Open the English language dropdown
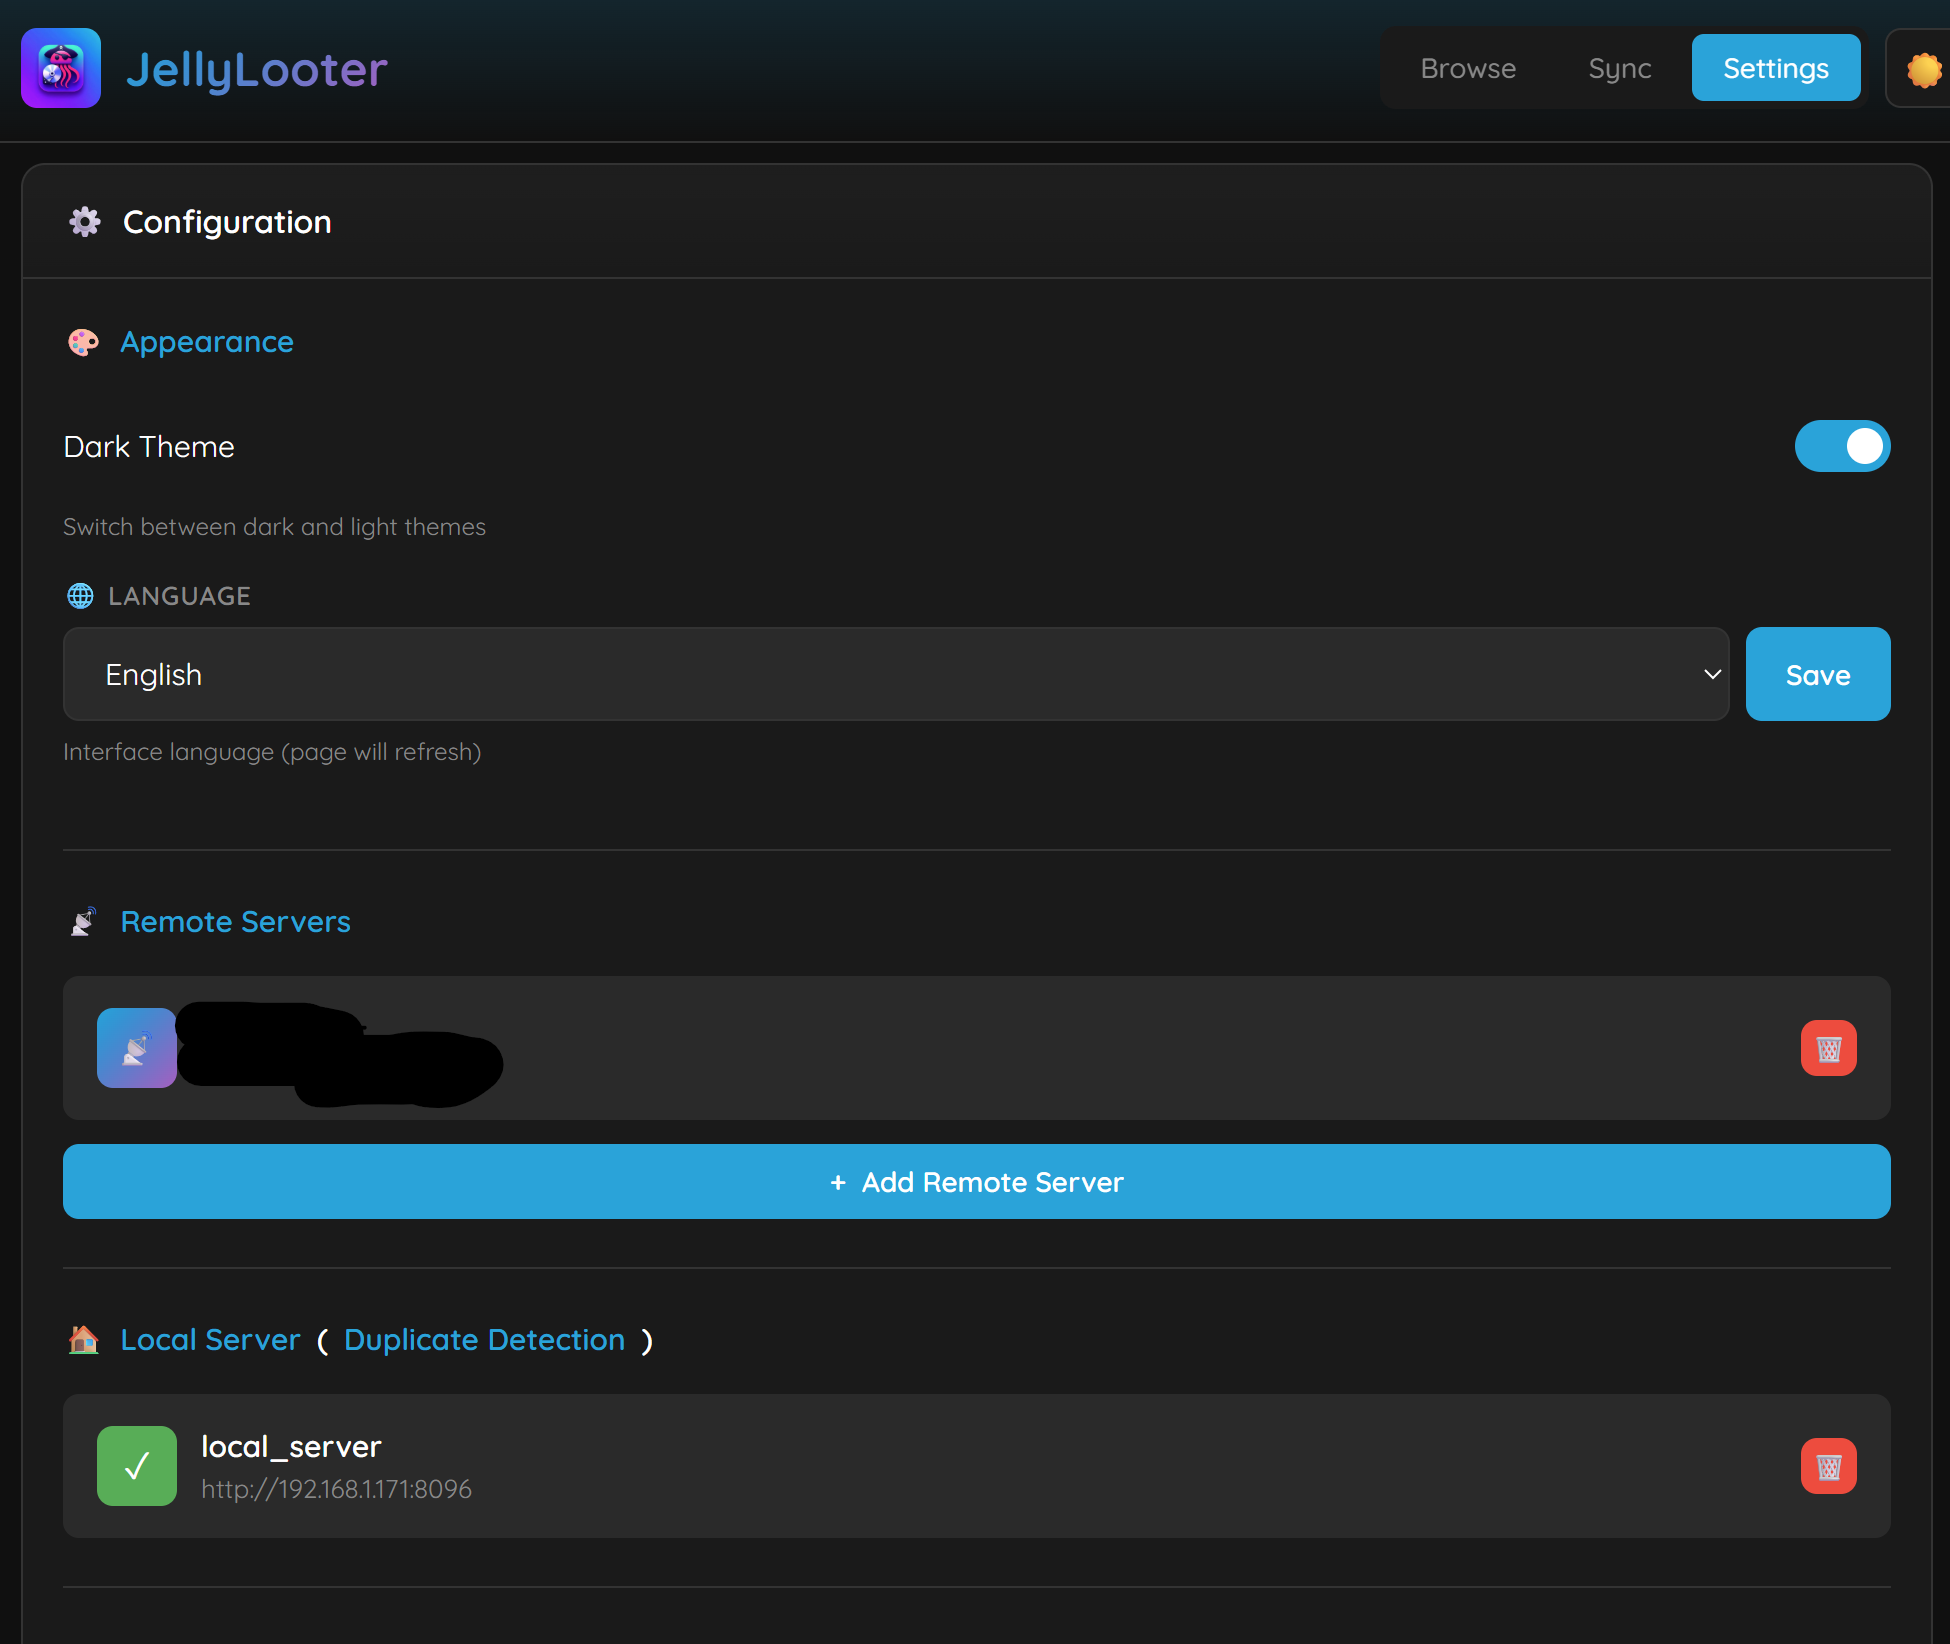 pyautogui.click(x=895, y=675)
